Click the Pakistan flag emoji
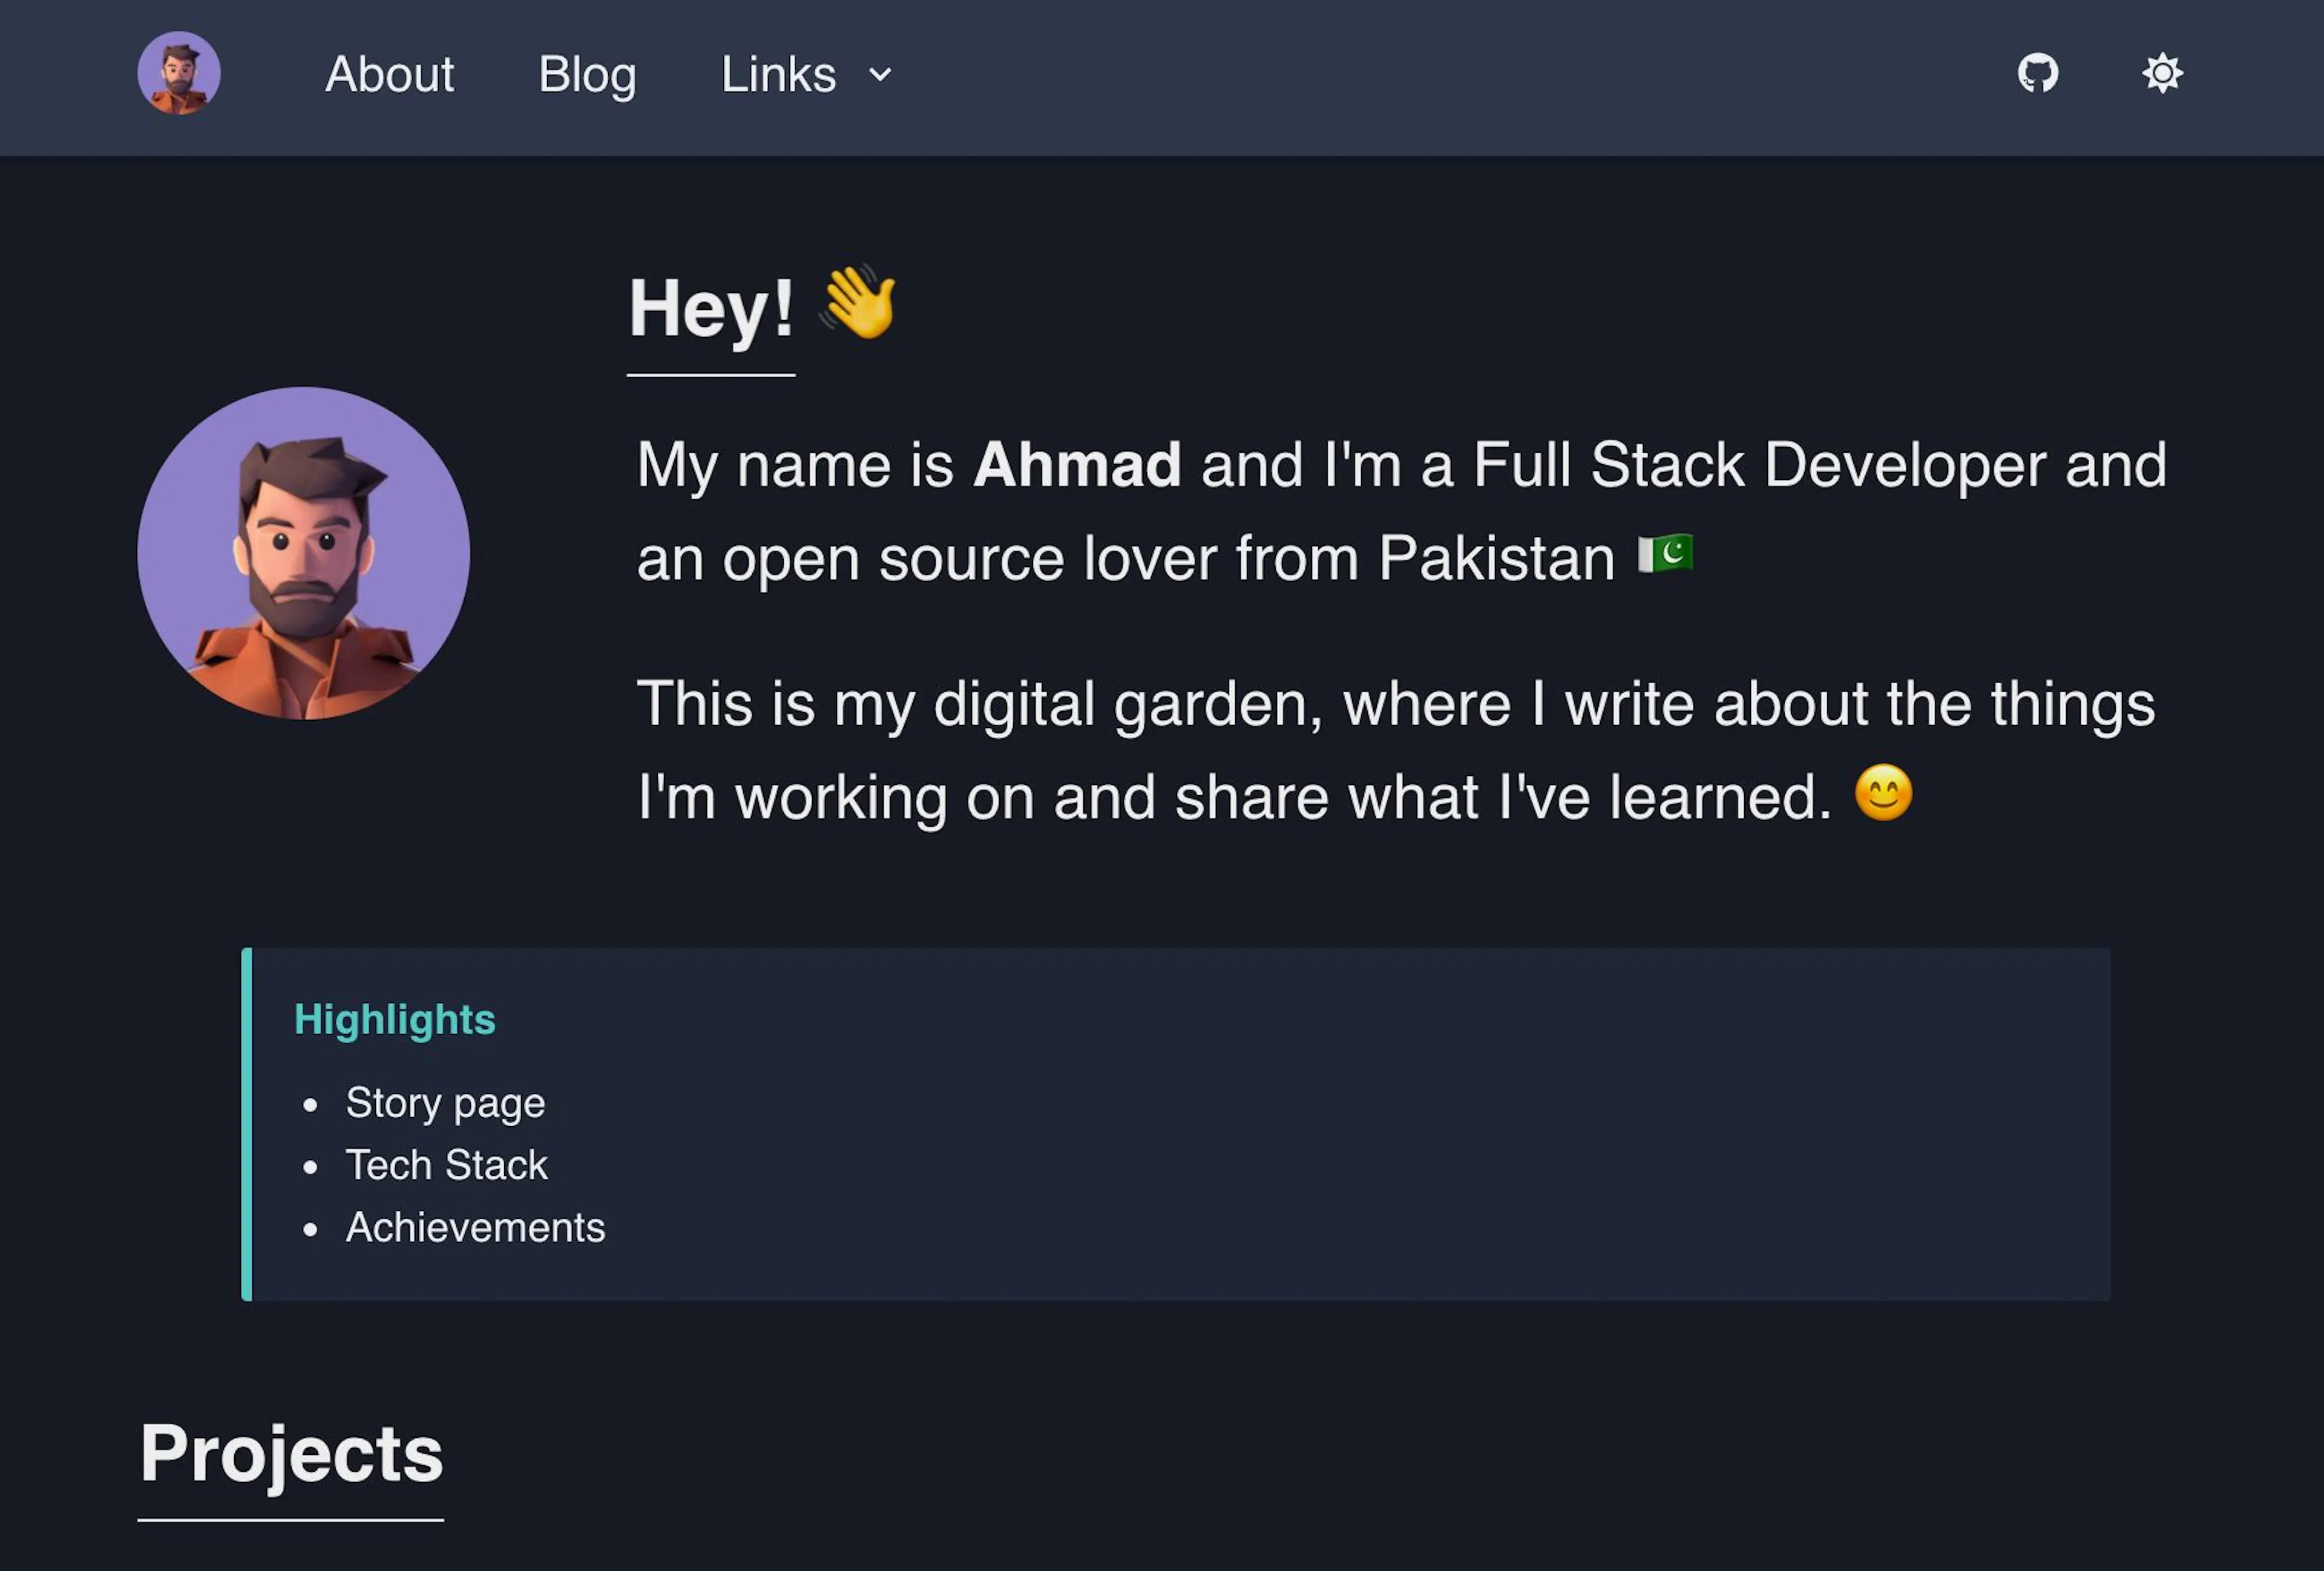The width and height of the screenshot is (2324, 1571). [1665, 555]
